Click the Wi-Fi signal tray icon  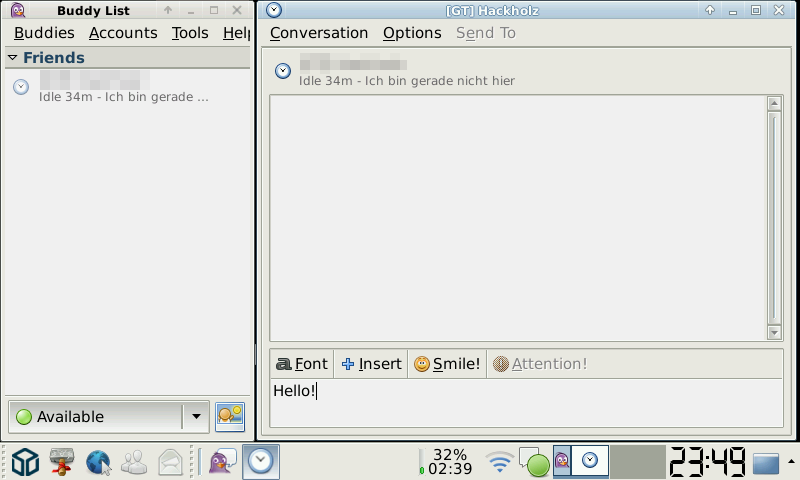499,462
